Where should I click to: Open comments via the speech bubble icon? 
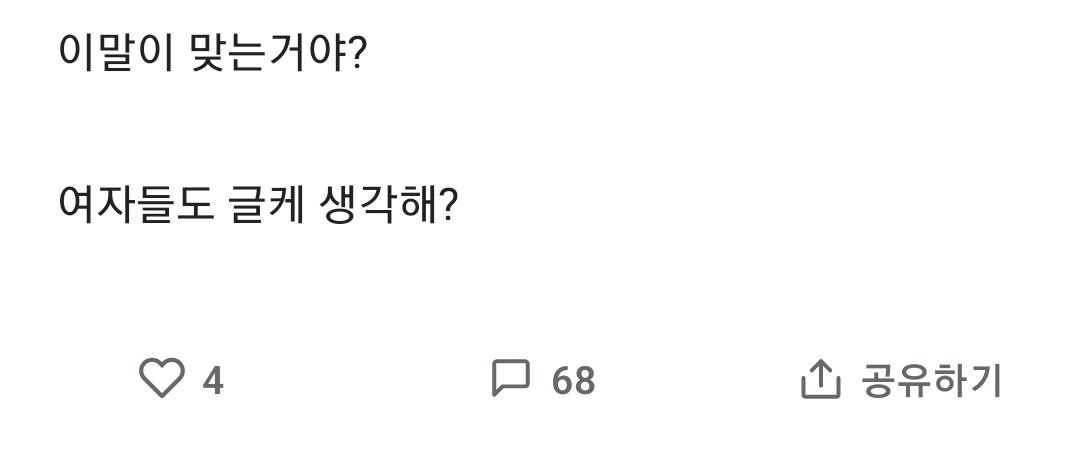[x=510, y=379]
